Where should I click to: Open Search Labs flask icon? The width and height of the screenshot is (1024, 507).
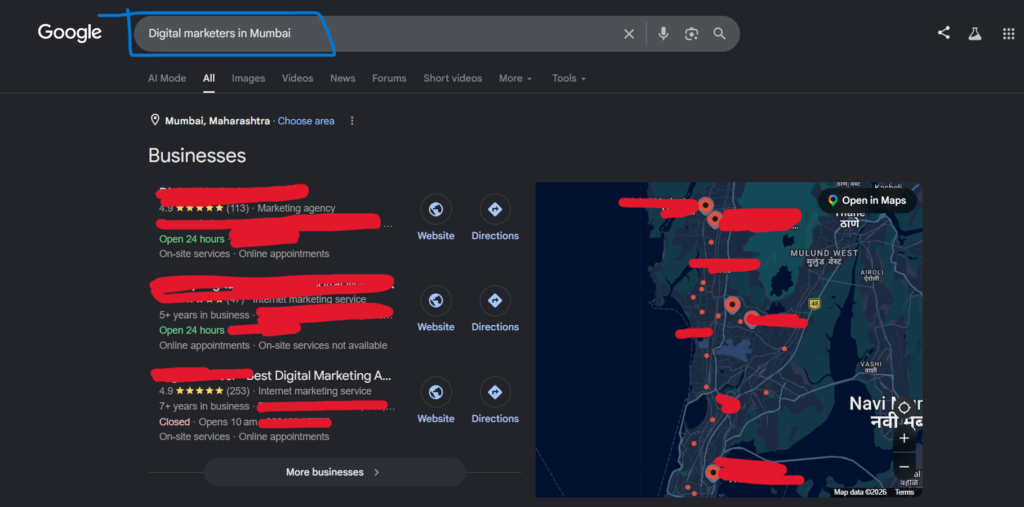point(975,34)
